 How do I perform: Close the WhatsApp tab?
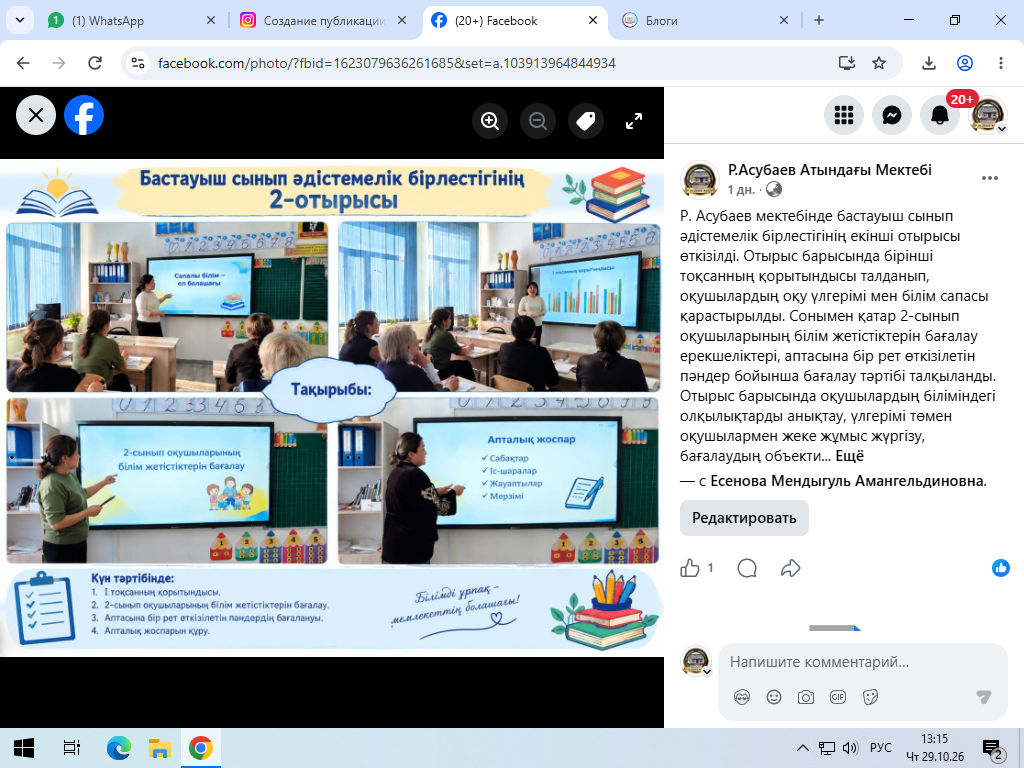211,20
